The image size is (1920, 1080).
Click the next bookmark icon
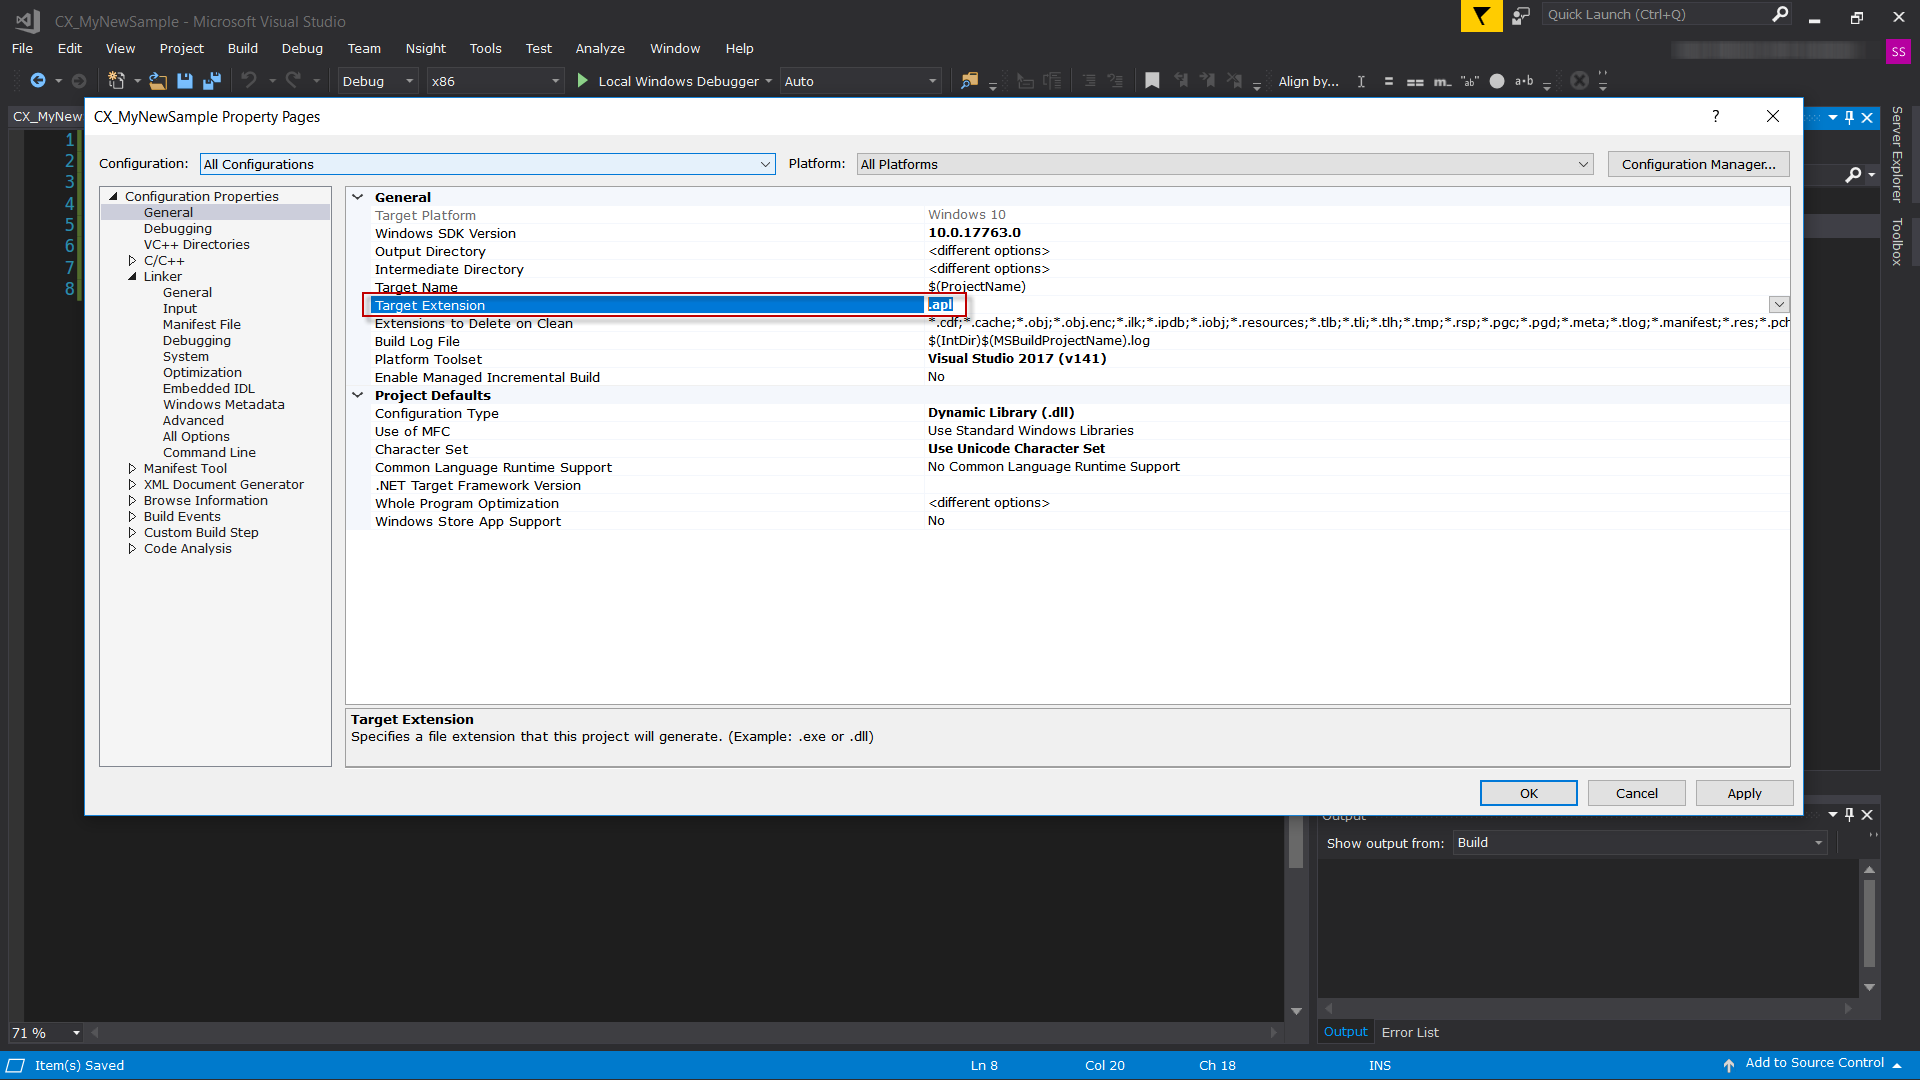(x=1207, y=81)
